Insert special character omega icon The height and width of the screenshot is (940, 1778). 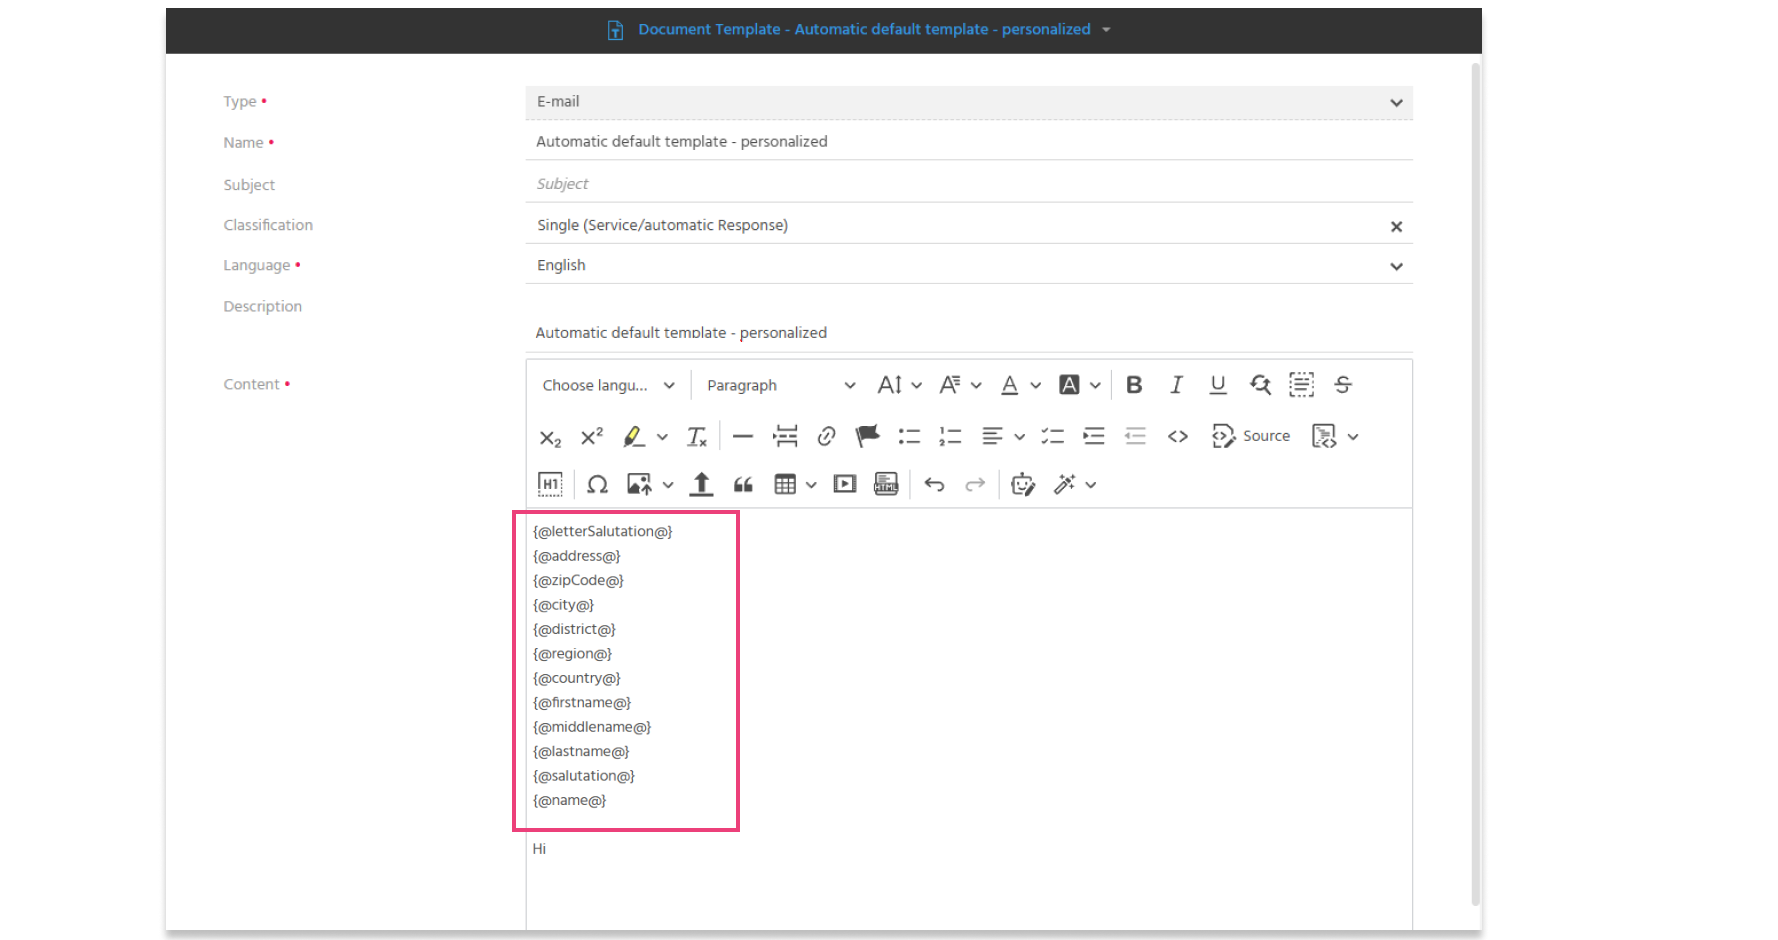(597, 485)
